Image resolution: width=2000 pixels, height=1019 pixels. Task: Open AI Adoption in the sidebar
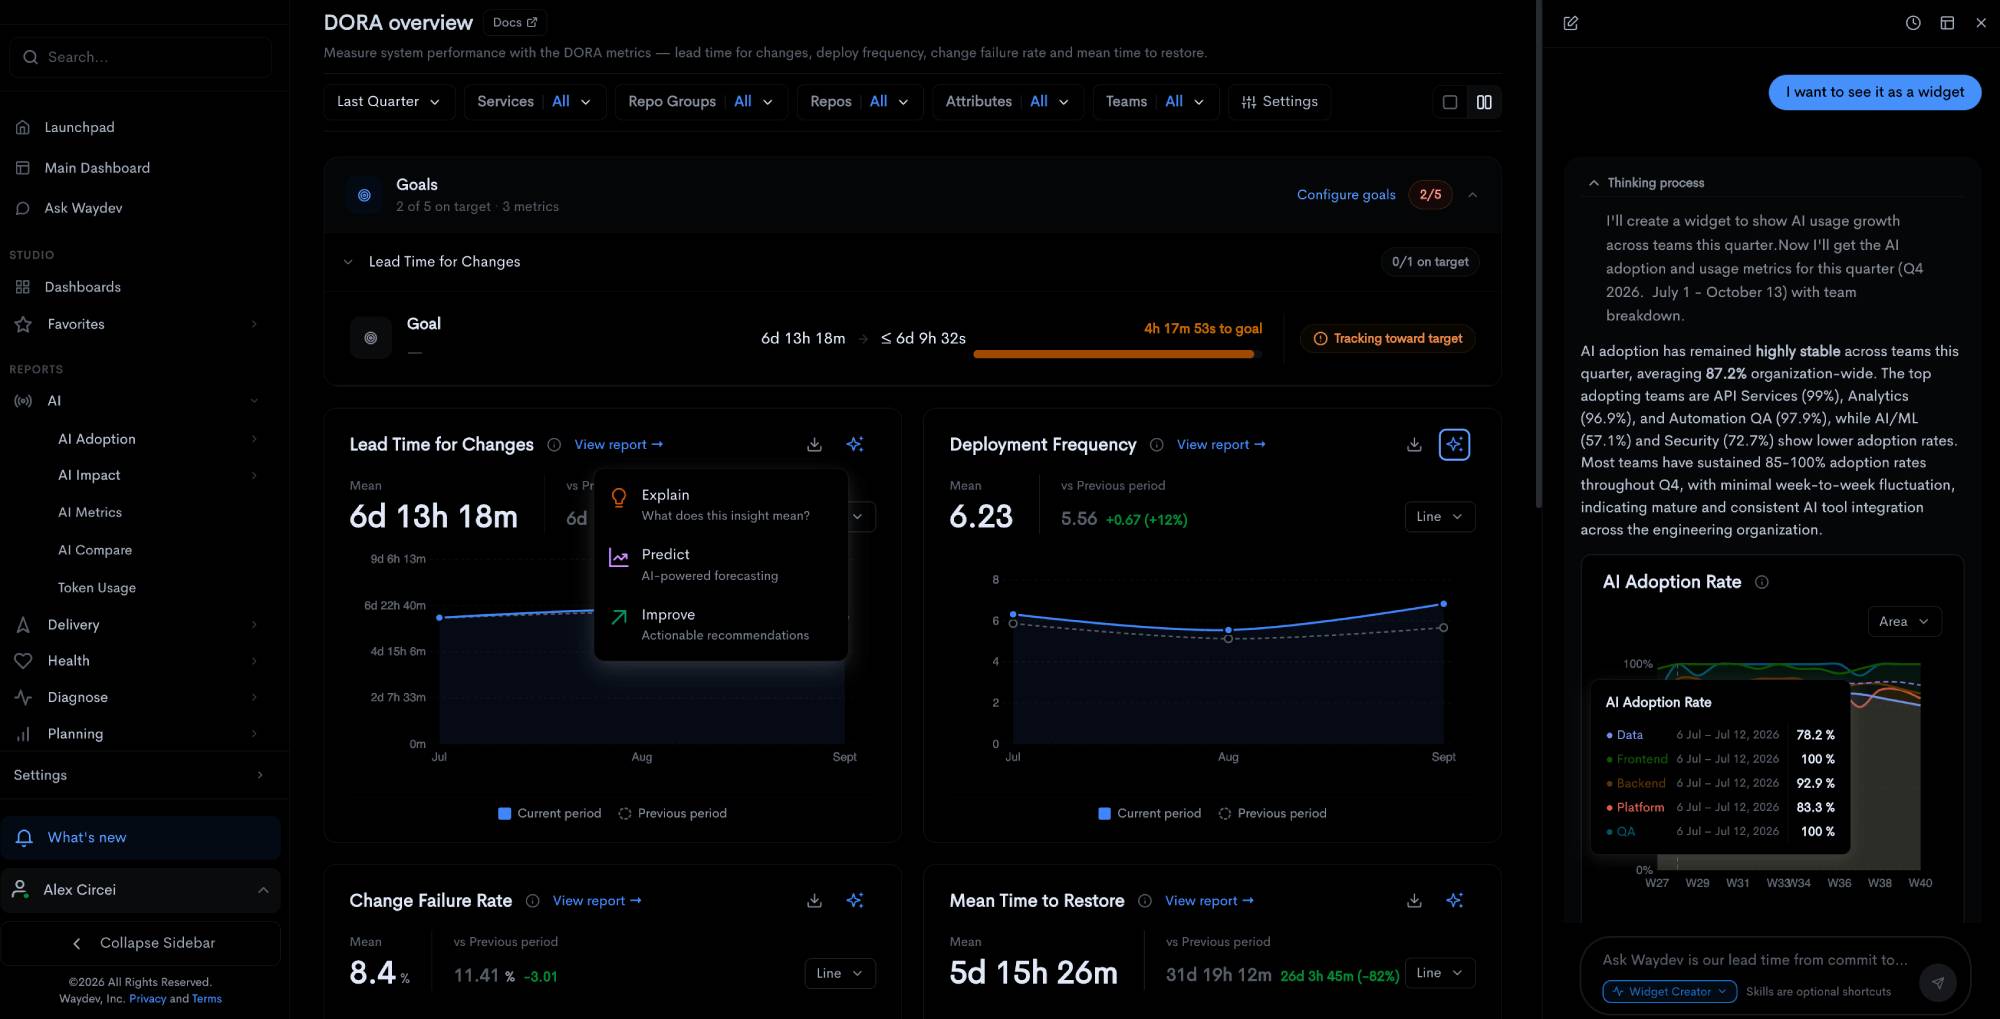[145, 439]
